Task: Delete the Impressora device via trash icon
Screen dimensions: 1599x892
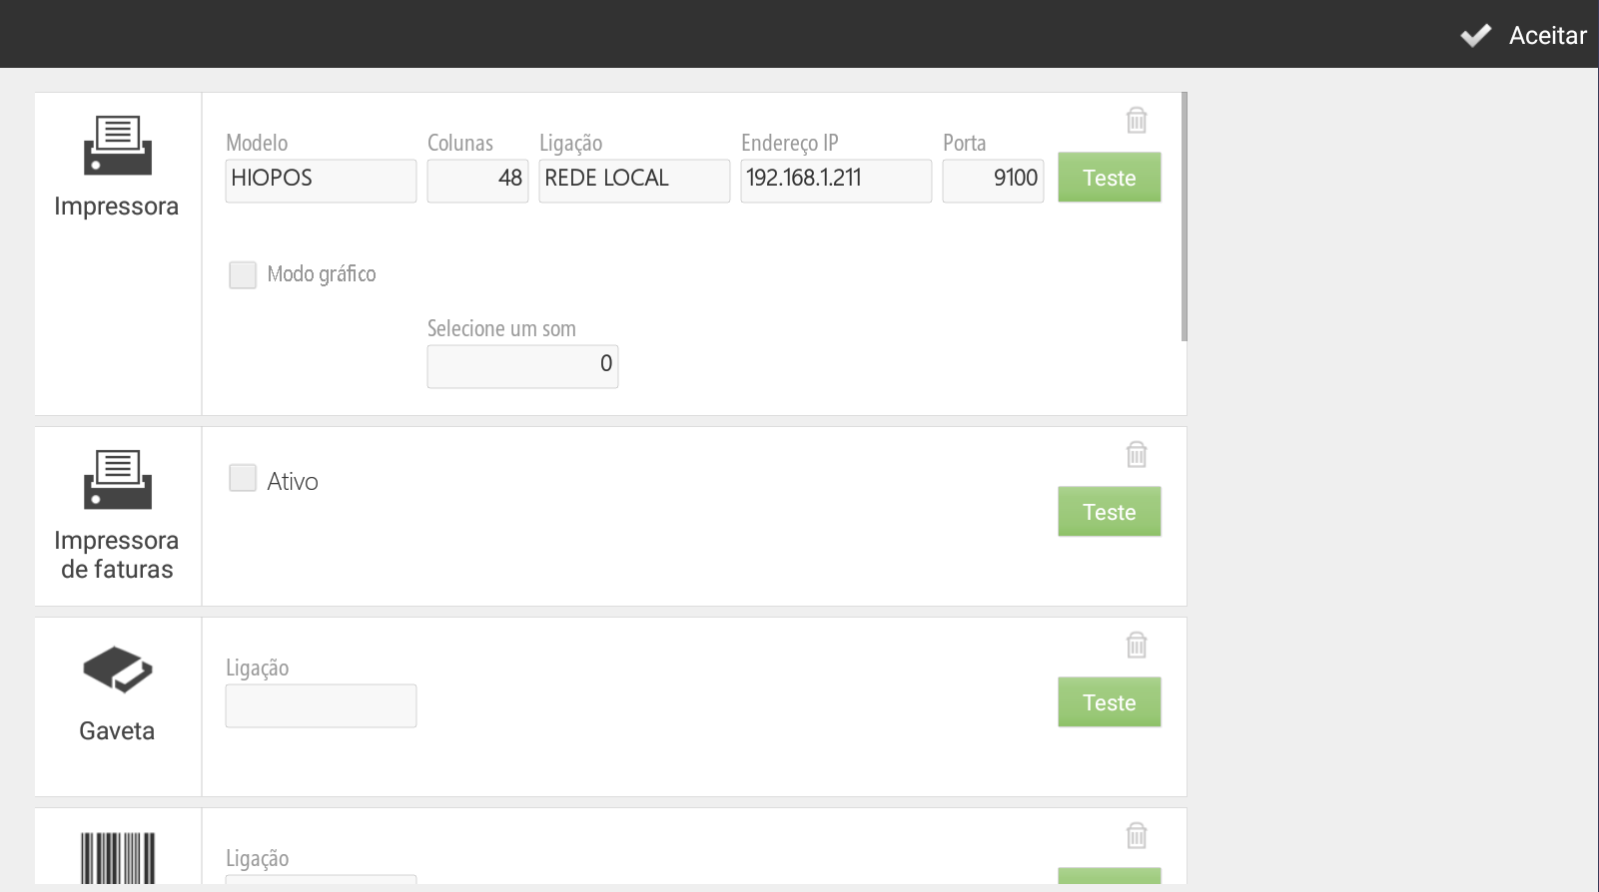Action: (1136, 120)
